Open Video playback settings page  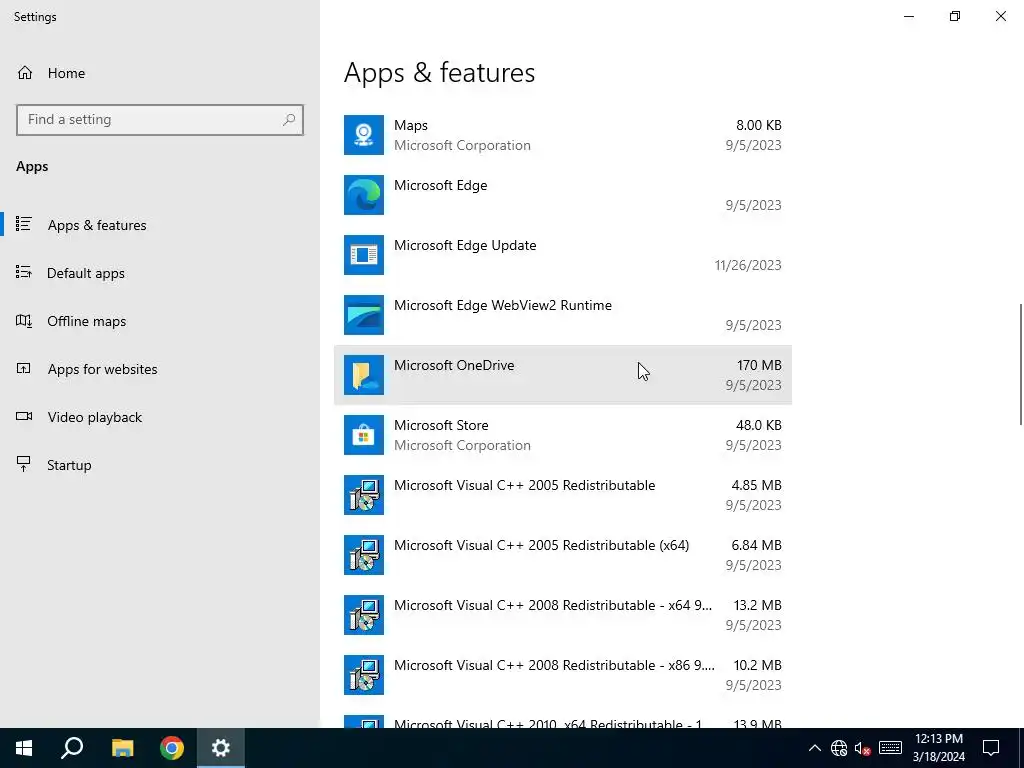point(160,417)
